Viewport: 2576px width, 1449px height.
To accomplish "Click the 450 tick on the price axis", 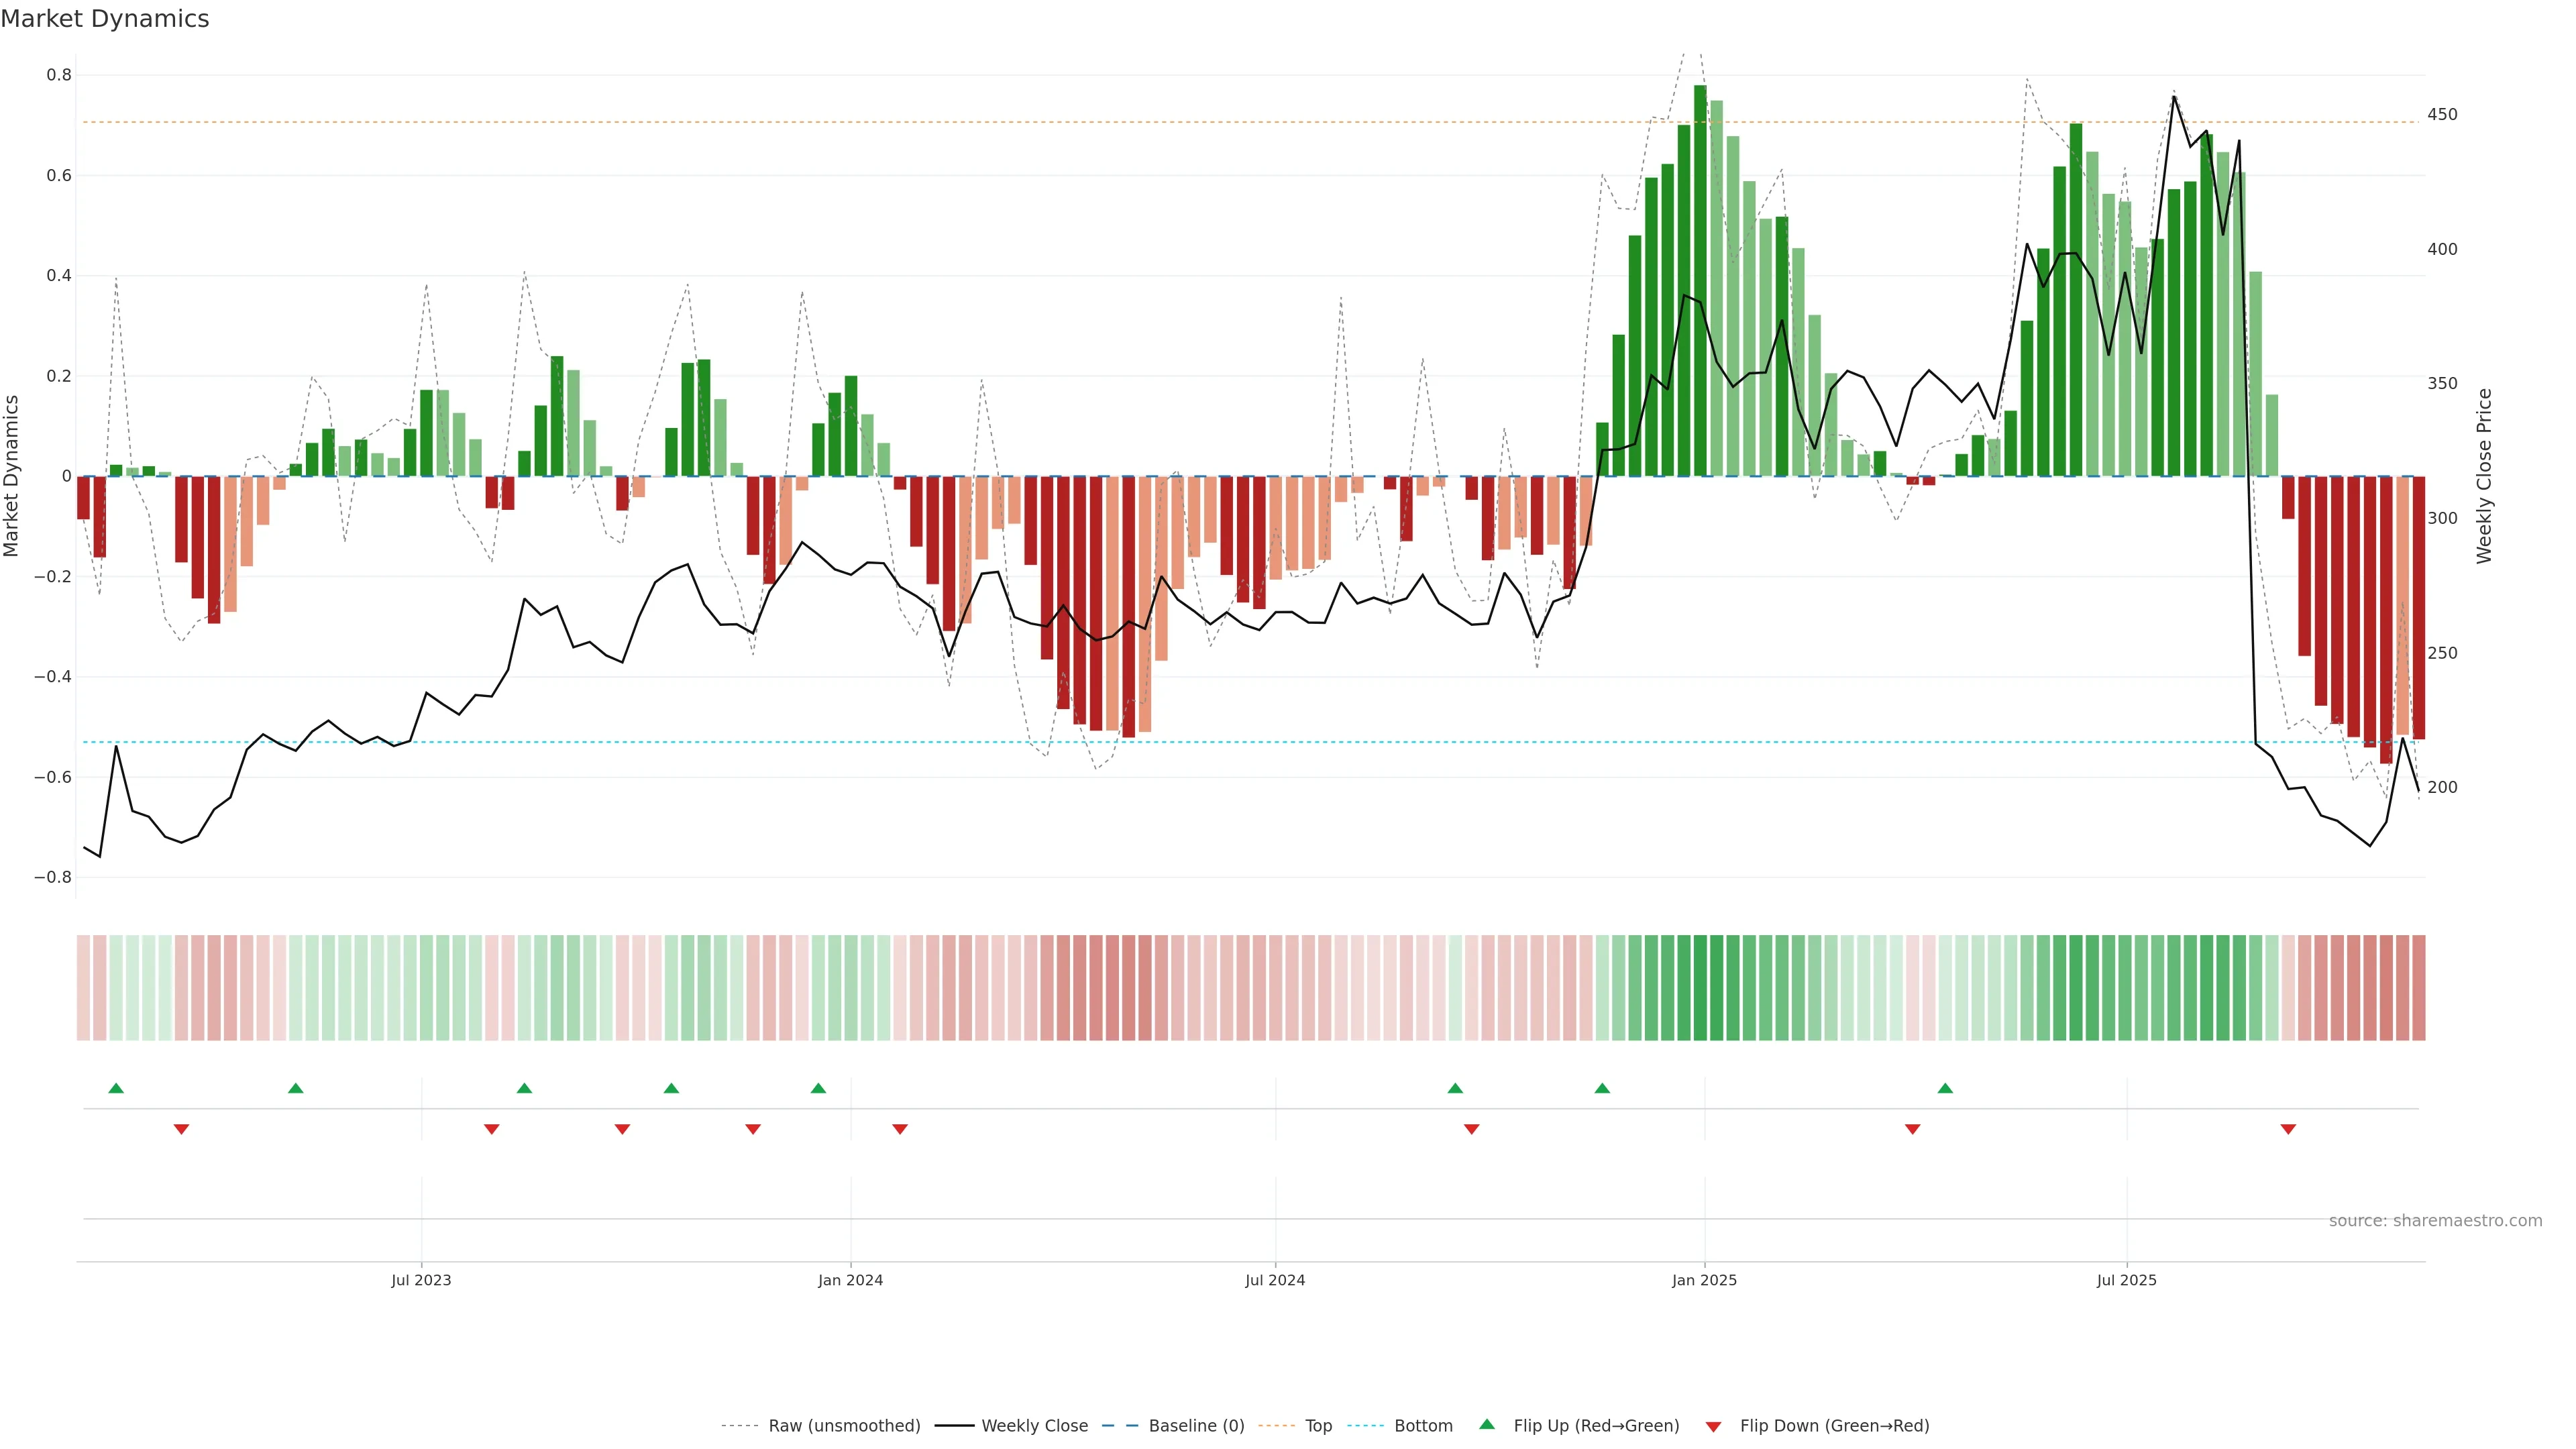I will point(2442,115).
